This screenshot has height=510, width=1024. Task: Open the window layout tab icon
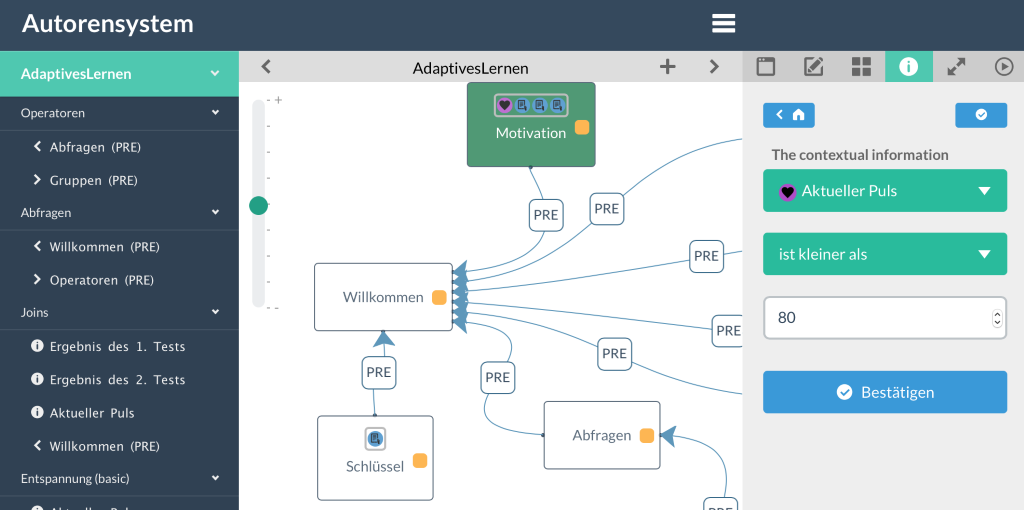(x=766, y=67)
